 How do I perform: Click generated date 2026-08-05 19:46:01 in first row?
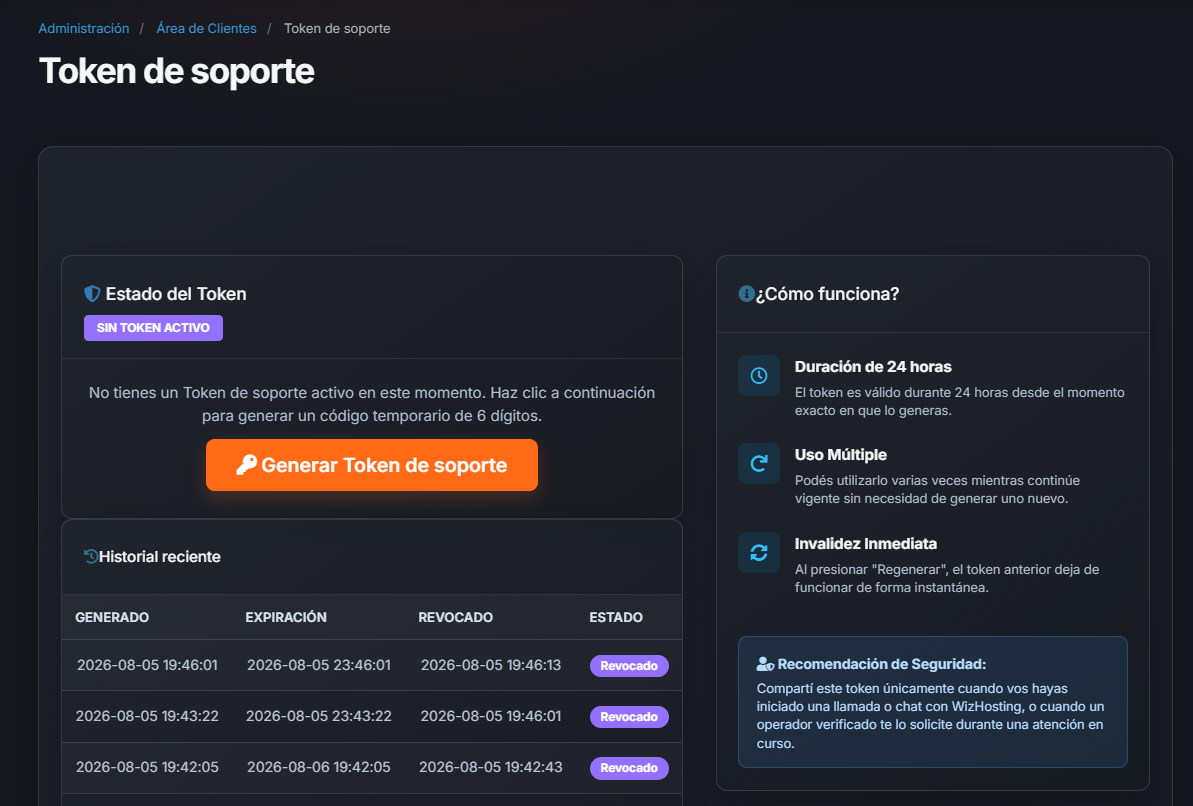147,665
